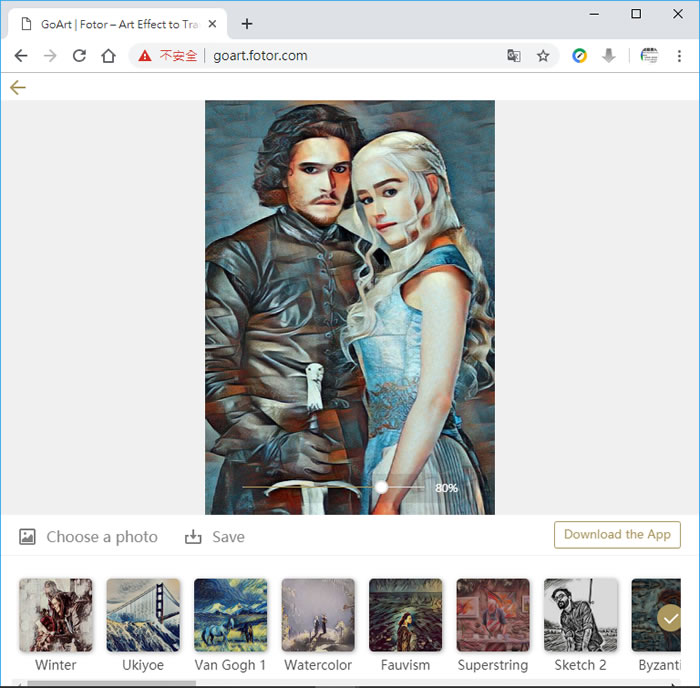The width and height of the screenshot is (700, 688).
Task: Apply the Watercolor art style
Action: pyautogui.click(x=318, y=615)
